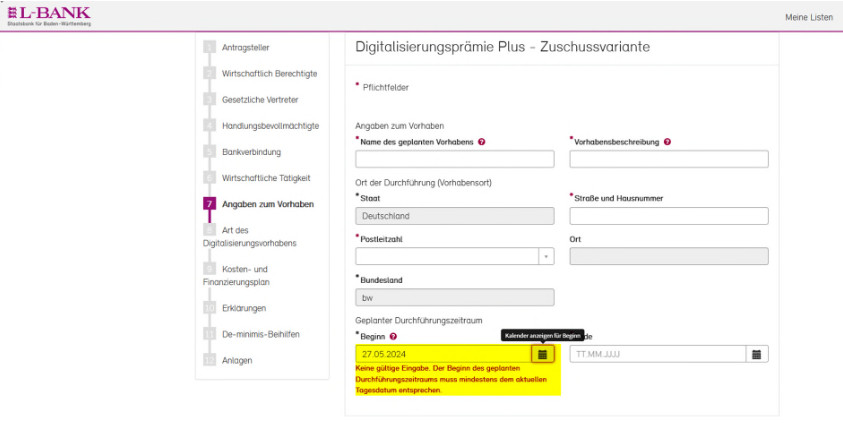
Task: Go to step Bankverbindung
Action: coord(251,152)
